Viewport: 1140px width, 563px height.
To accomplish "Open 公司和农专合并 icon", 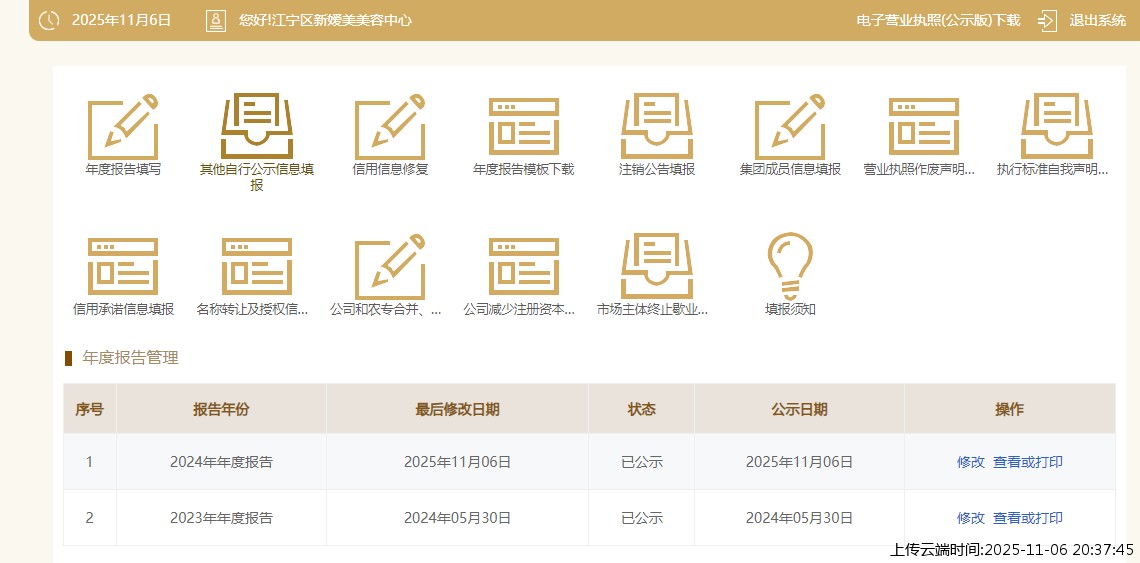I will click(x=390, y=267).
